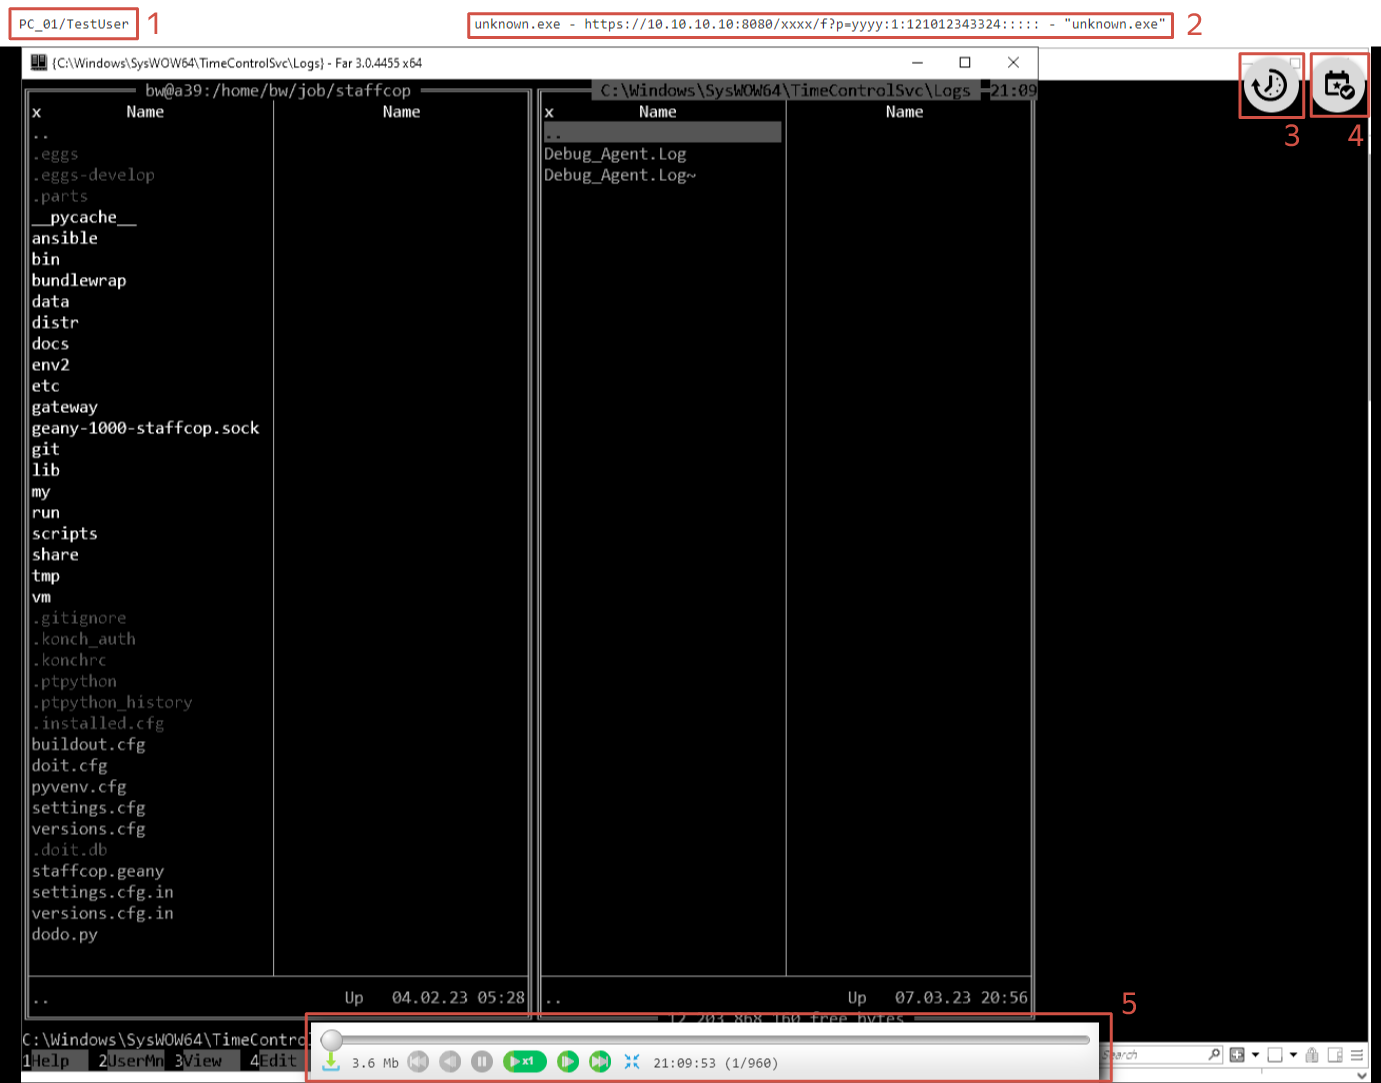This screenshot has width=1381, height=1083.
Task: Click the playback progress slider handle
Action: 332,1040
